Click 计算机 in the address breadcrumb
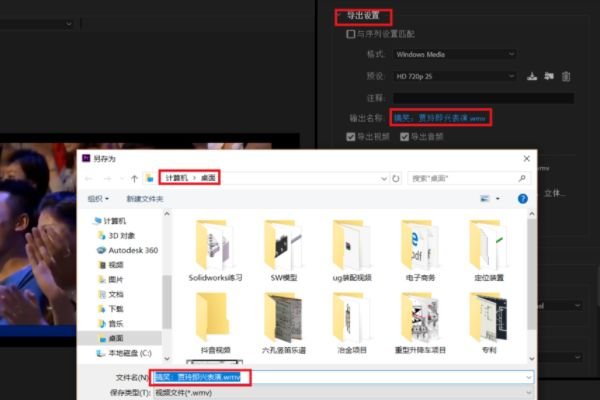600x400 pixels. tap(176, 178)
